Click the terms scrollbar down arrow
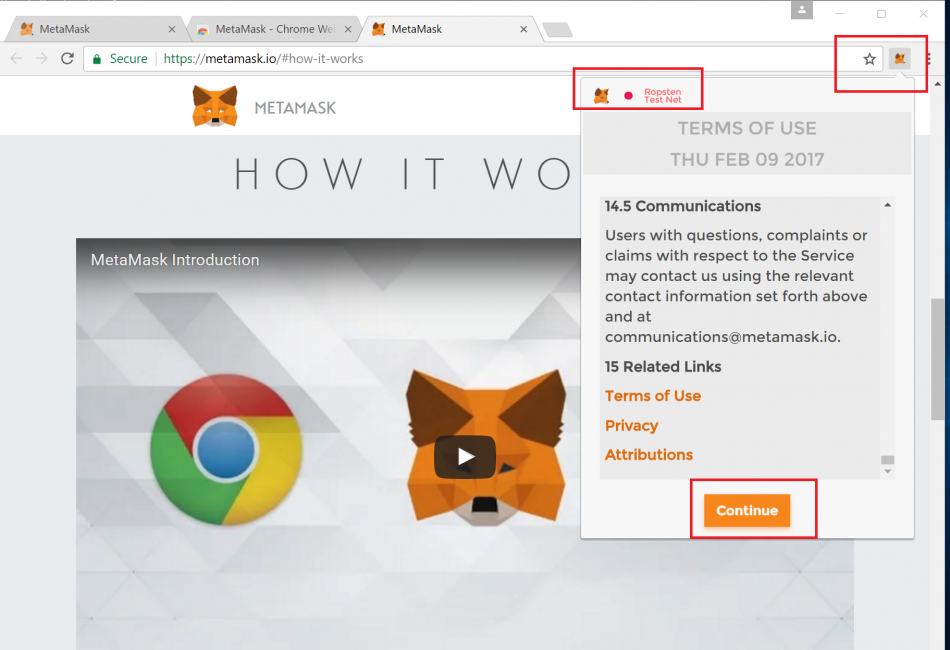 [888, 471]
